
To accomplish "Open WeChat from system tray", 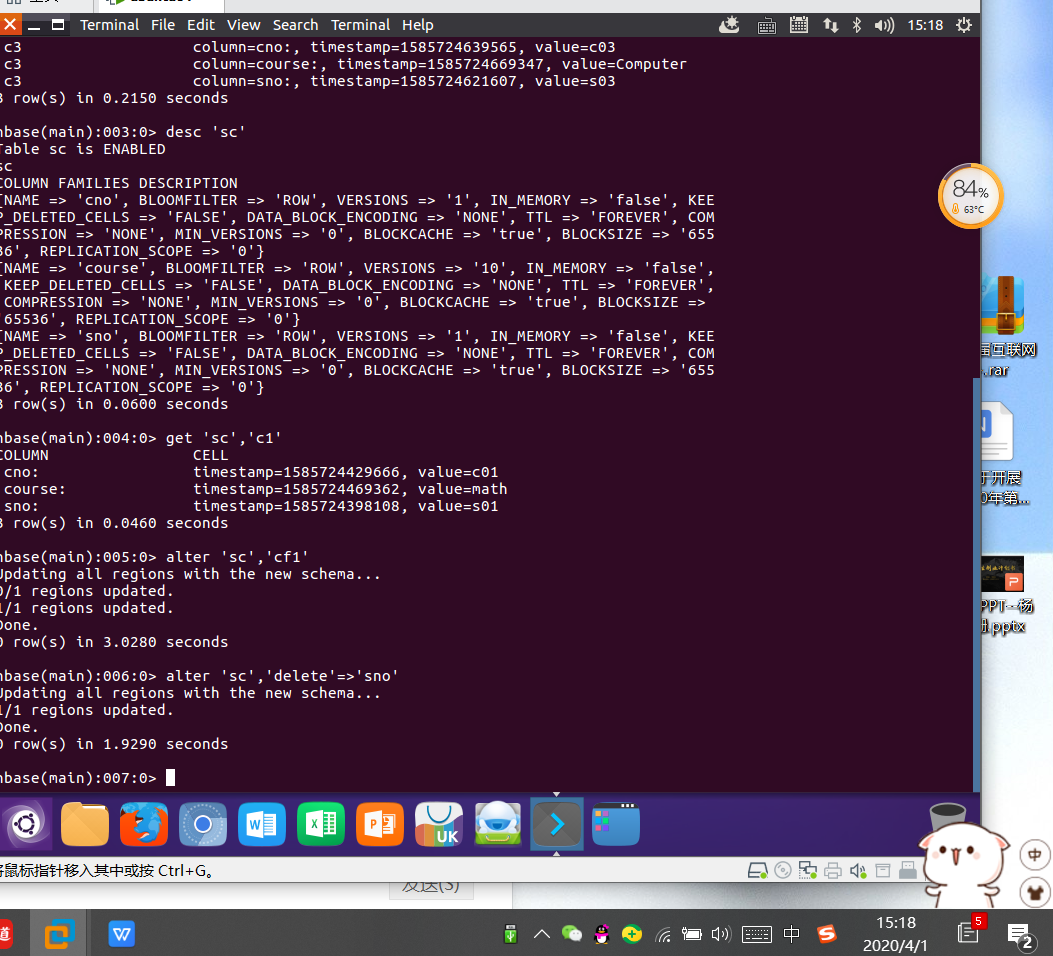I will pos(571,934).
